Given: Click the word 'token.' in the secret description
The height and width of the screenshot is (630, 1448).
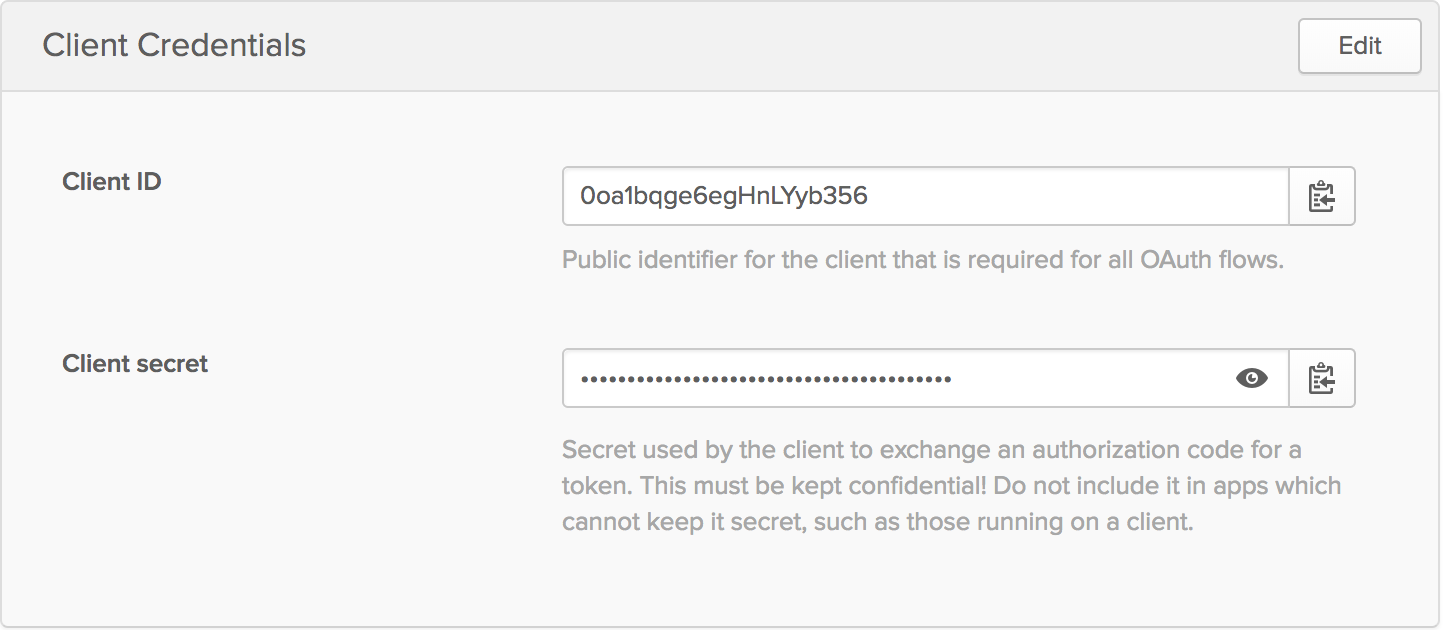Looking at the screenshot, I should coord(596,487).
